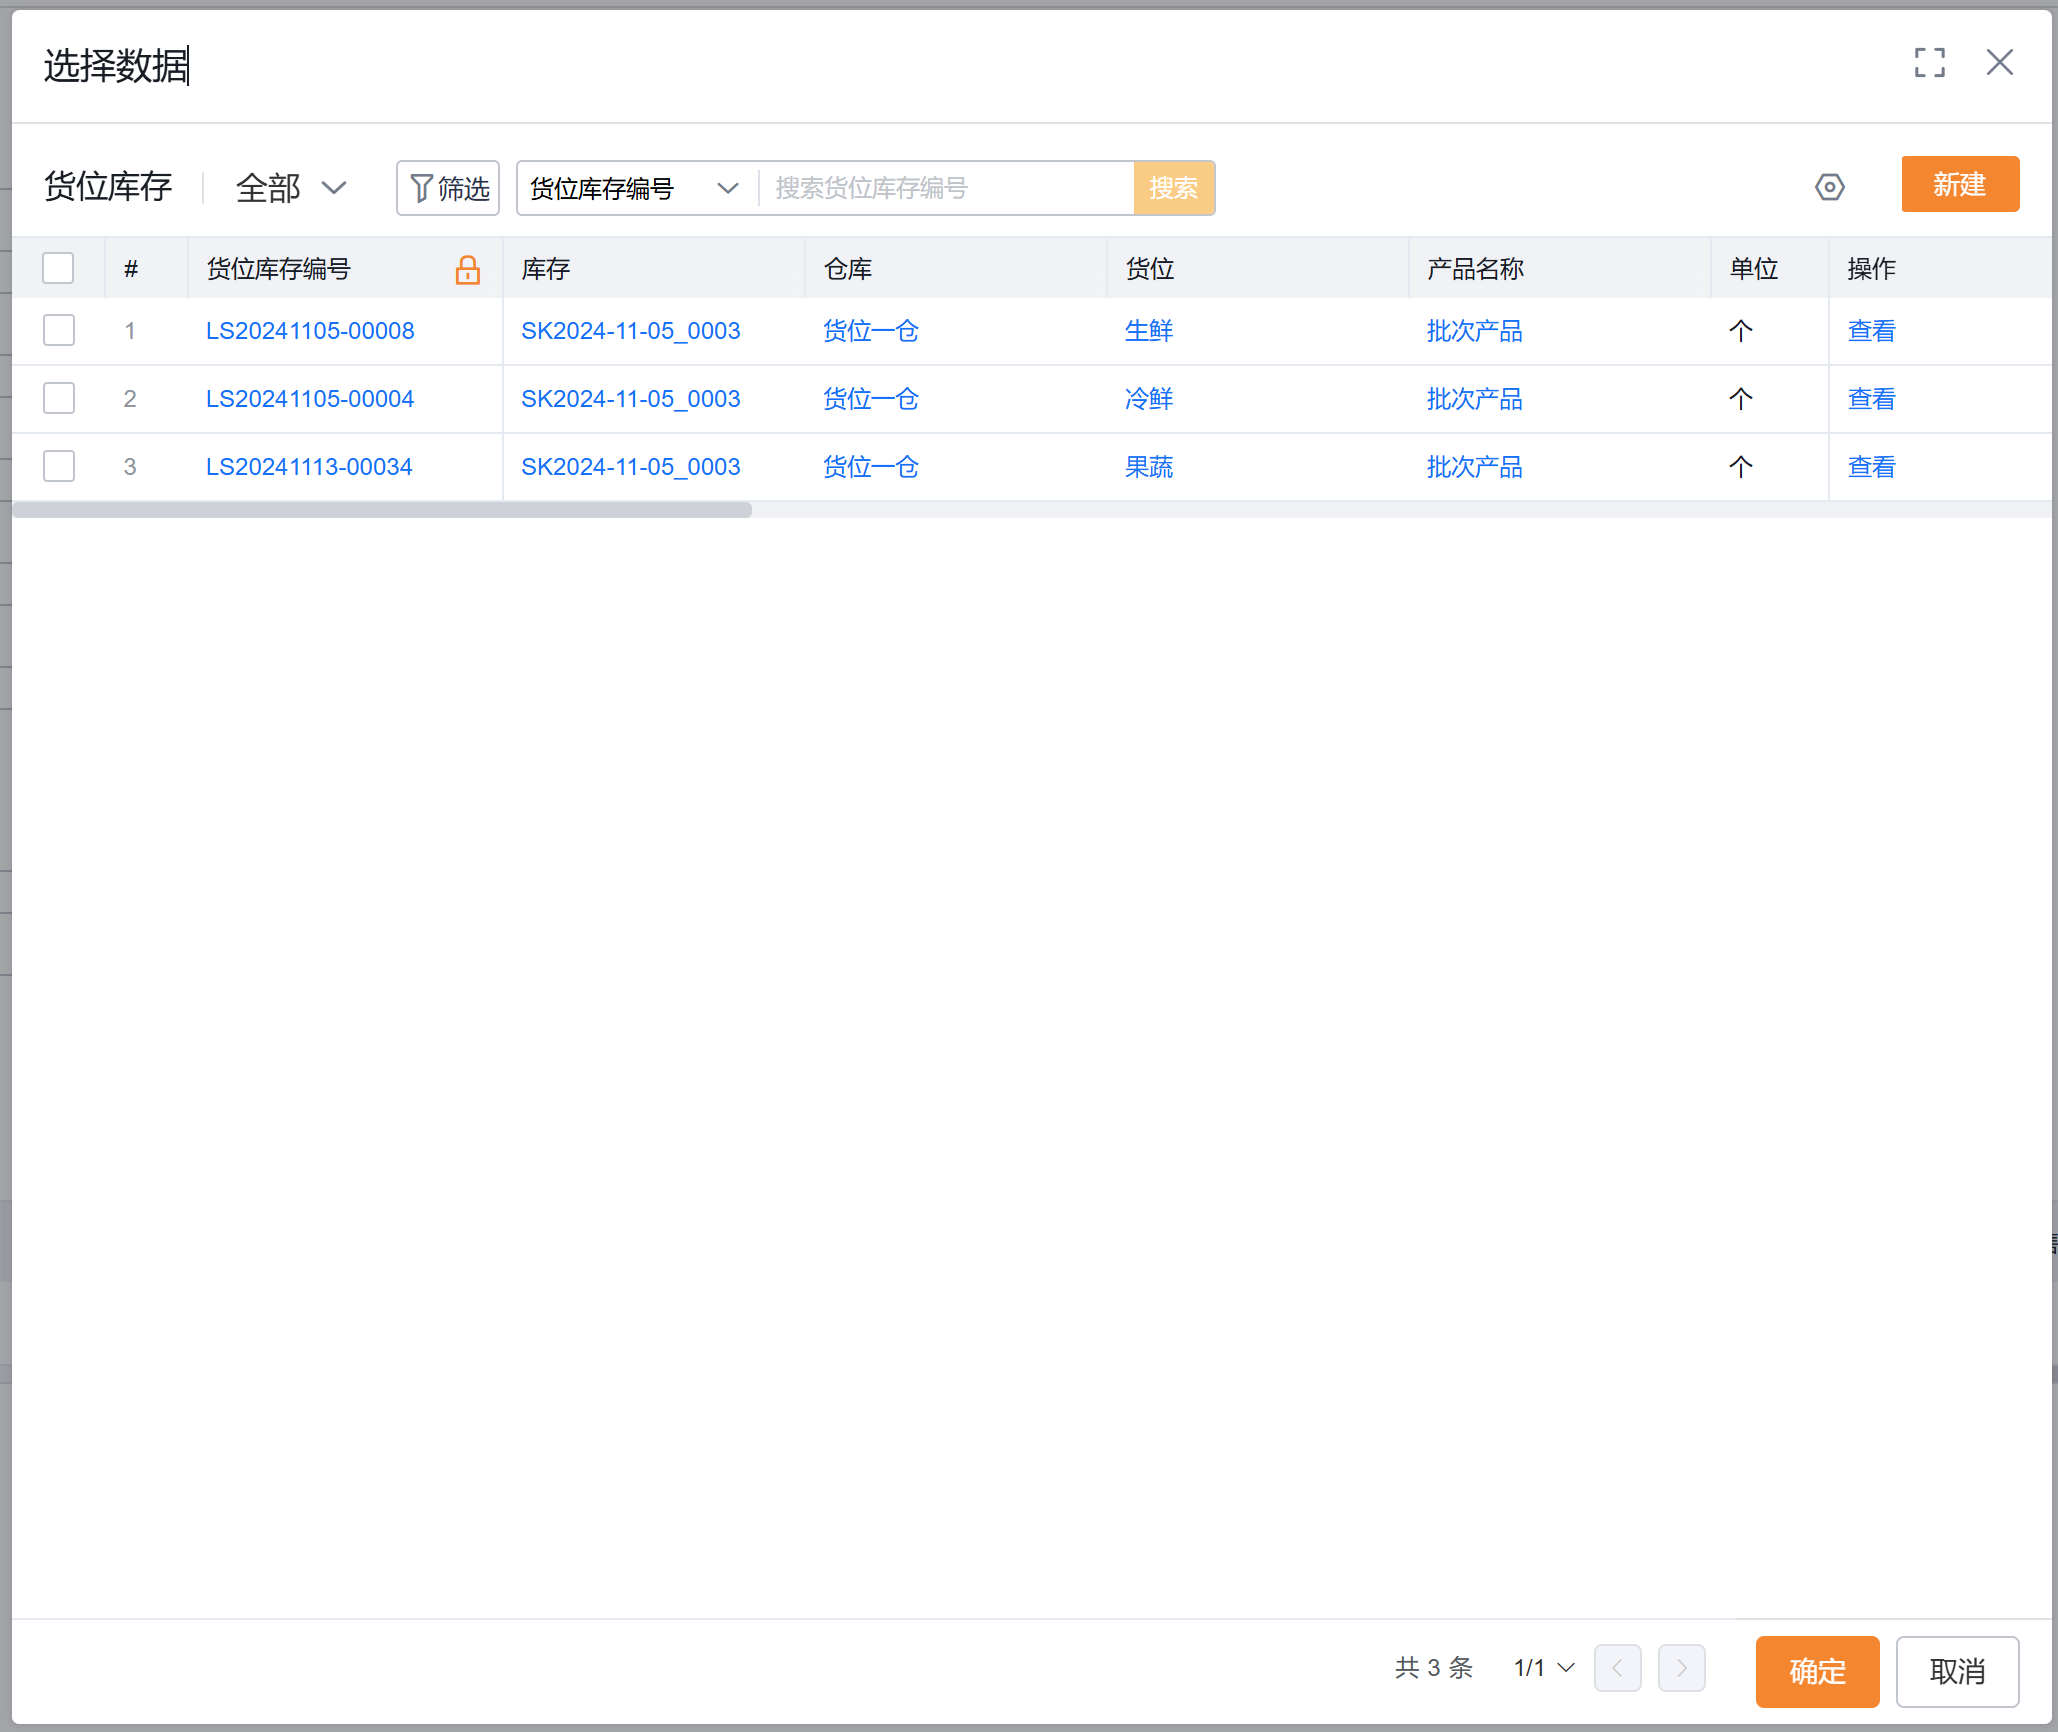The image size is (2058, 1732).
Task: Open link LS20241105-00004
Action: [x=310, y=399]
